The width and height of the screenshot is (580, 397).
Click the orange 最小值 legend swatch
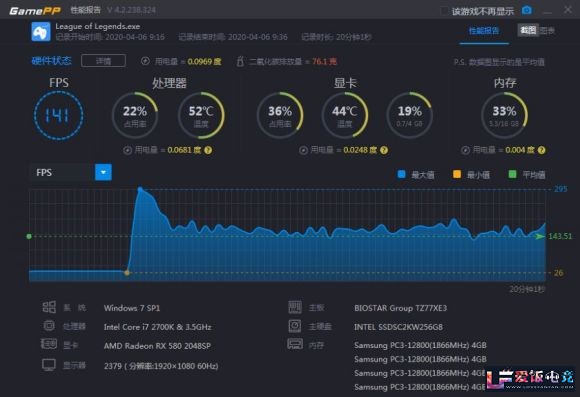(457, 174)
